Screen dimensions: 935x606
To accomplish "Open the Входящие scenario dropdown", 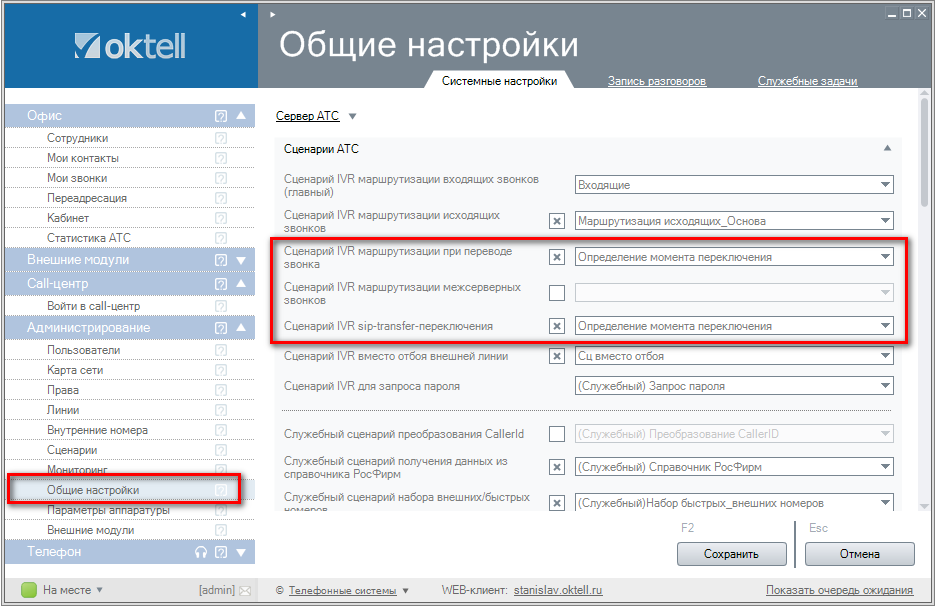I will click(734, 185).
